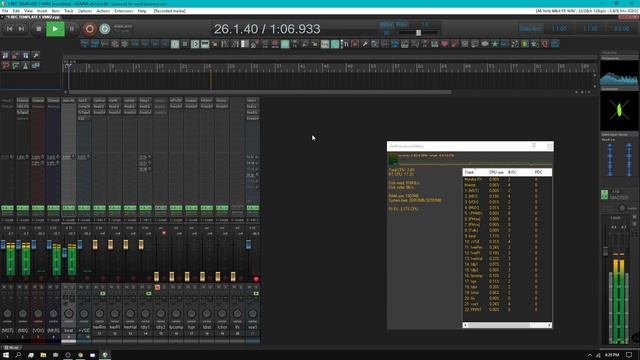The width and height of the screenshot is (640, 360).
Task: Open the Track menu
Action: tap(69, 11)
